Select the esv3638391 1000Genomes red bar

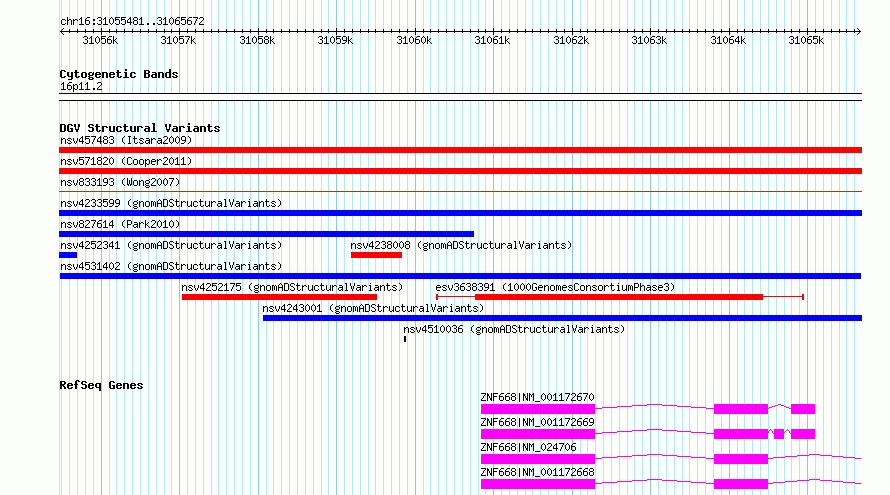click(619, 297)
